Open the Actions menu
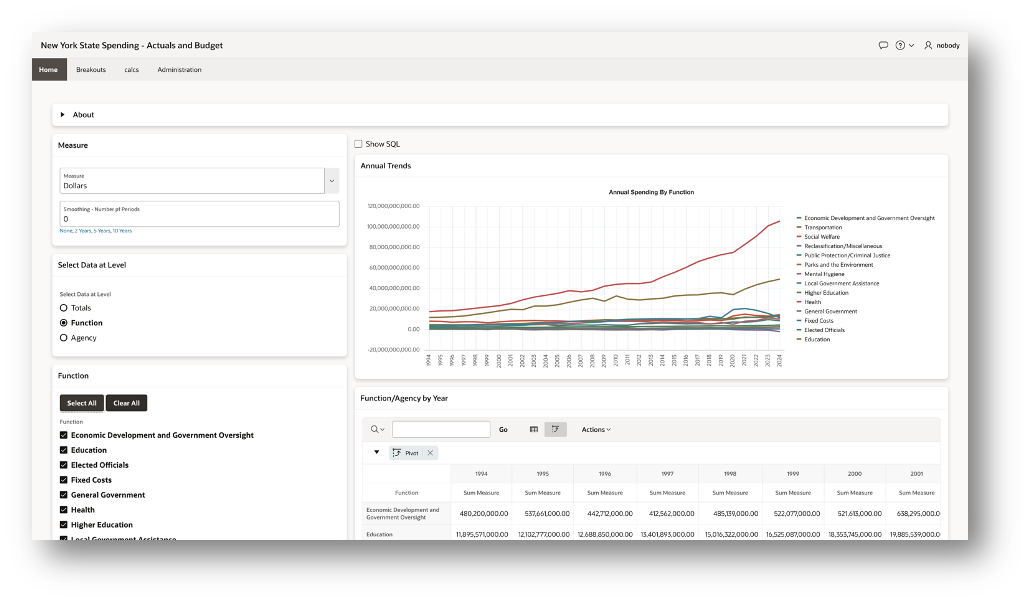1030x602 pixels. click(x=596, y=429)
